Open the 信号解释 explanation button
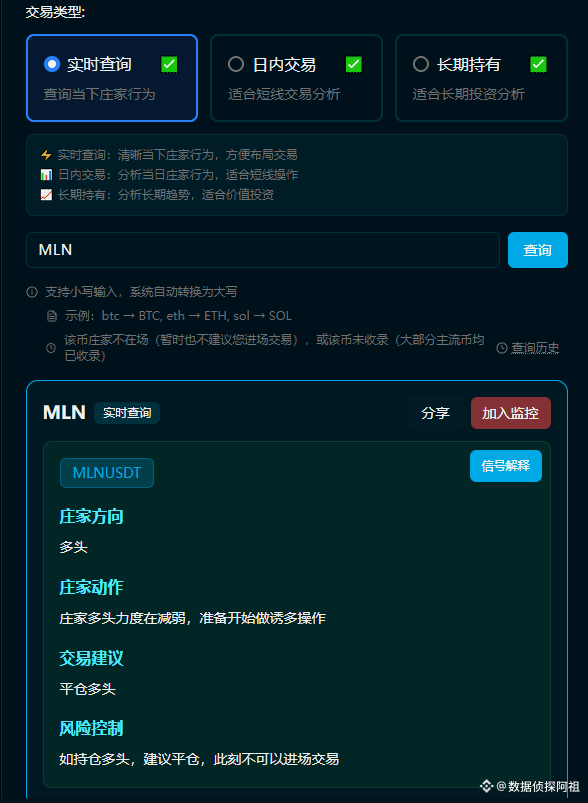This screenshot has height=803, width=588. [x=506, y=466]
